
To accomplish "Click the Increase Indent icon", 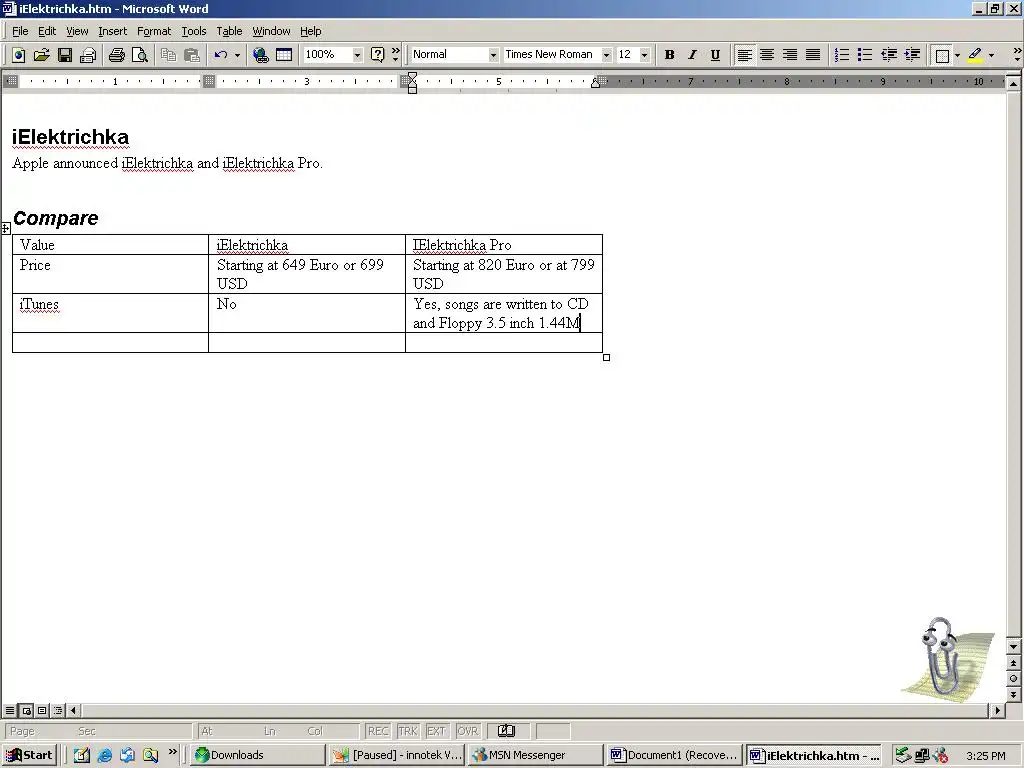I will point(912,55).
